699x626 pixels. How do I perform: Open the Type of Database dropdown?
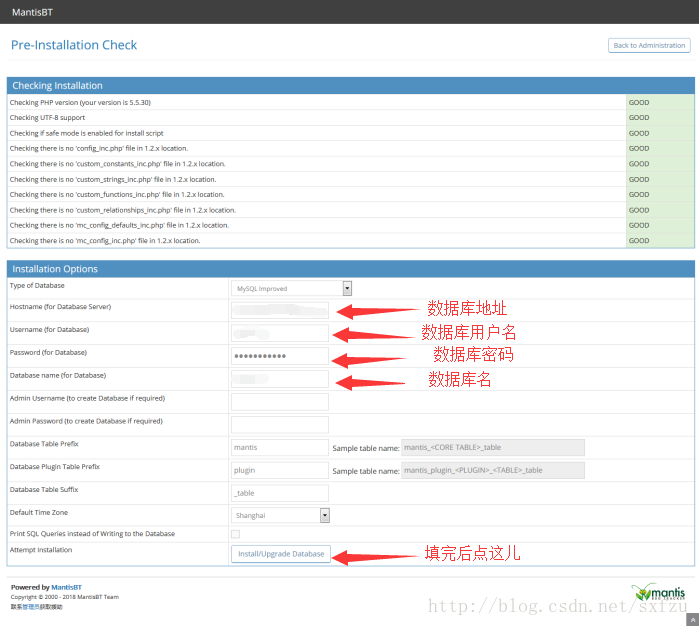pos(291,288)
